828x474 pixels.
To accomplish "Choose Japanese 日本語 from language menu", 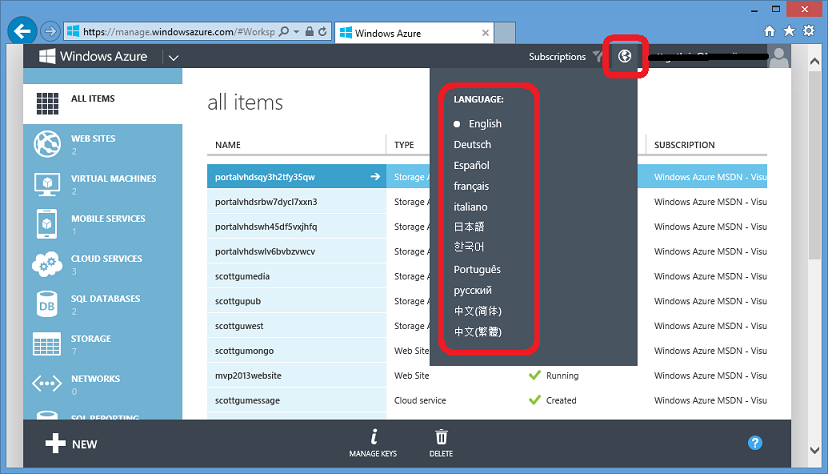I will click(469, 227).
